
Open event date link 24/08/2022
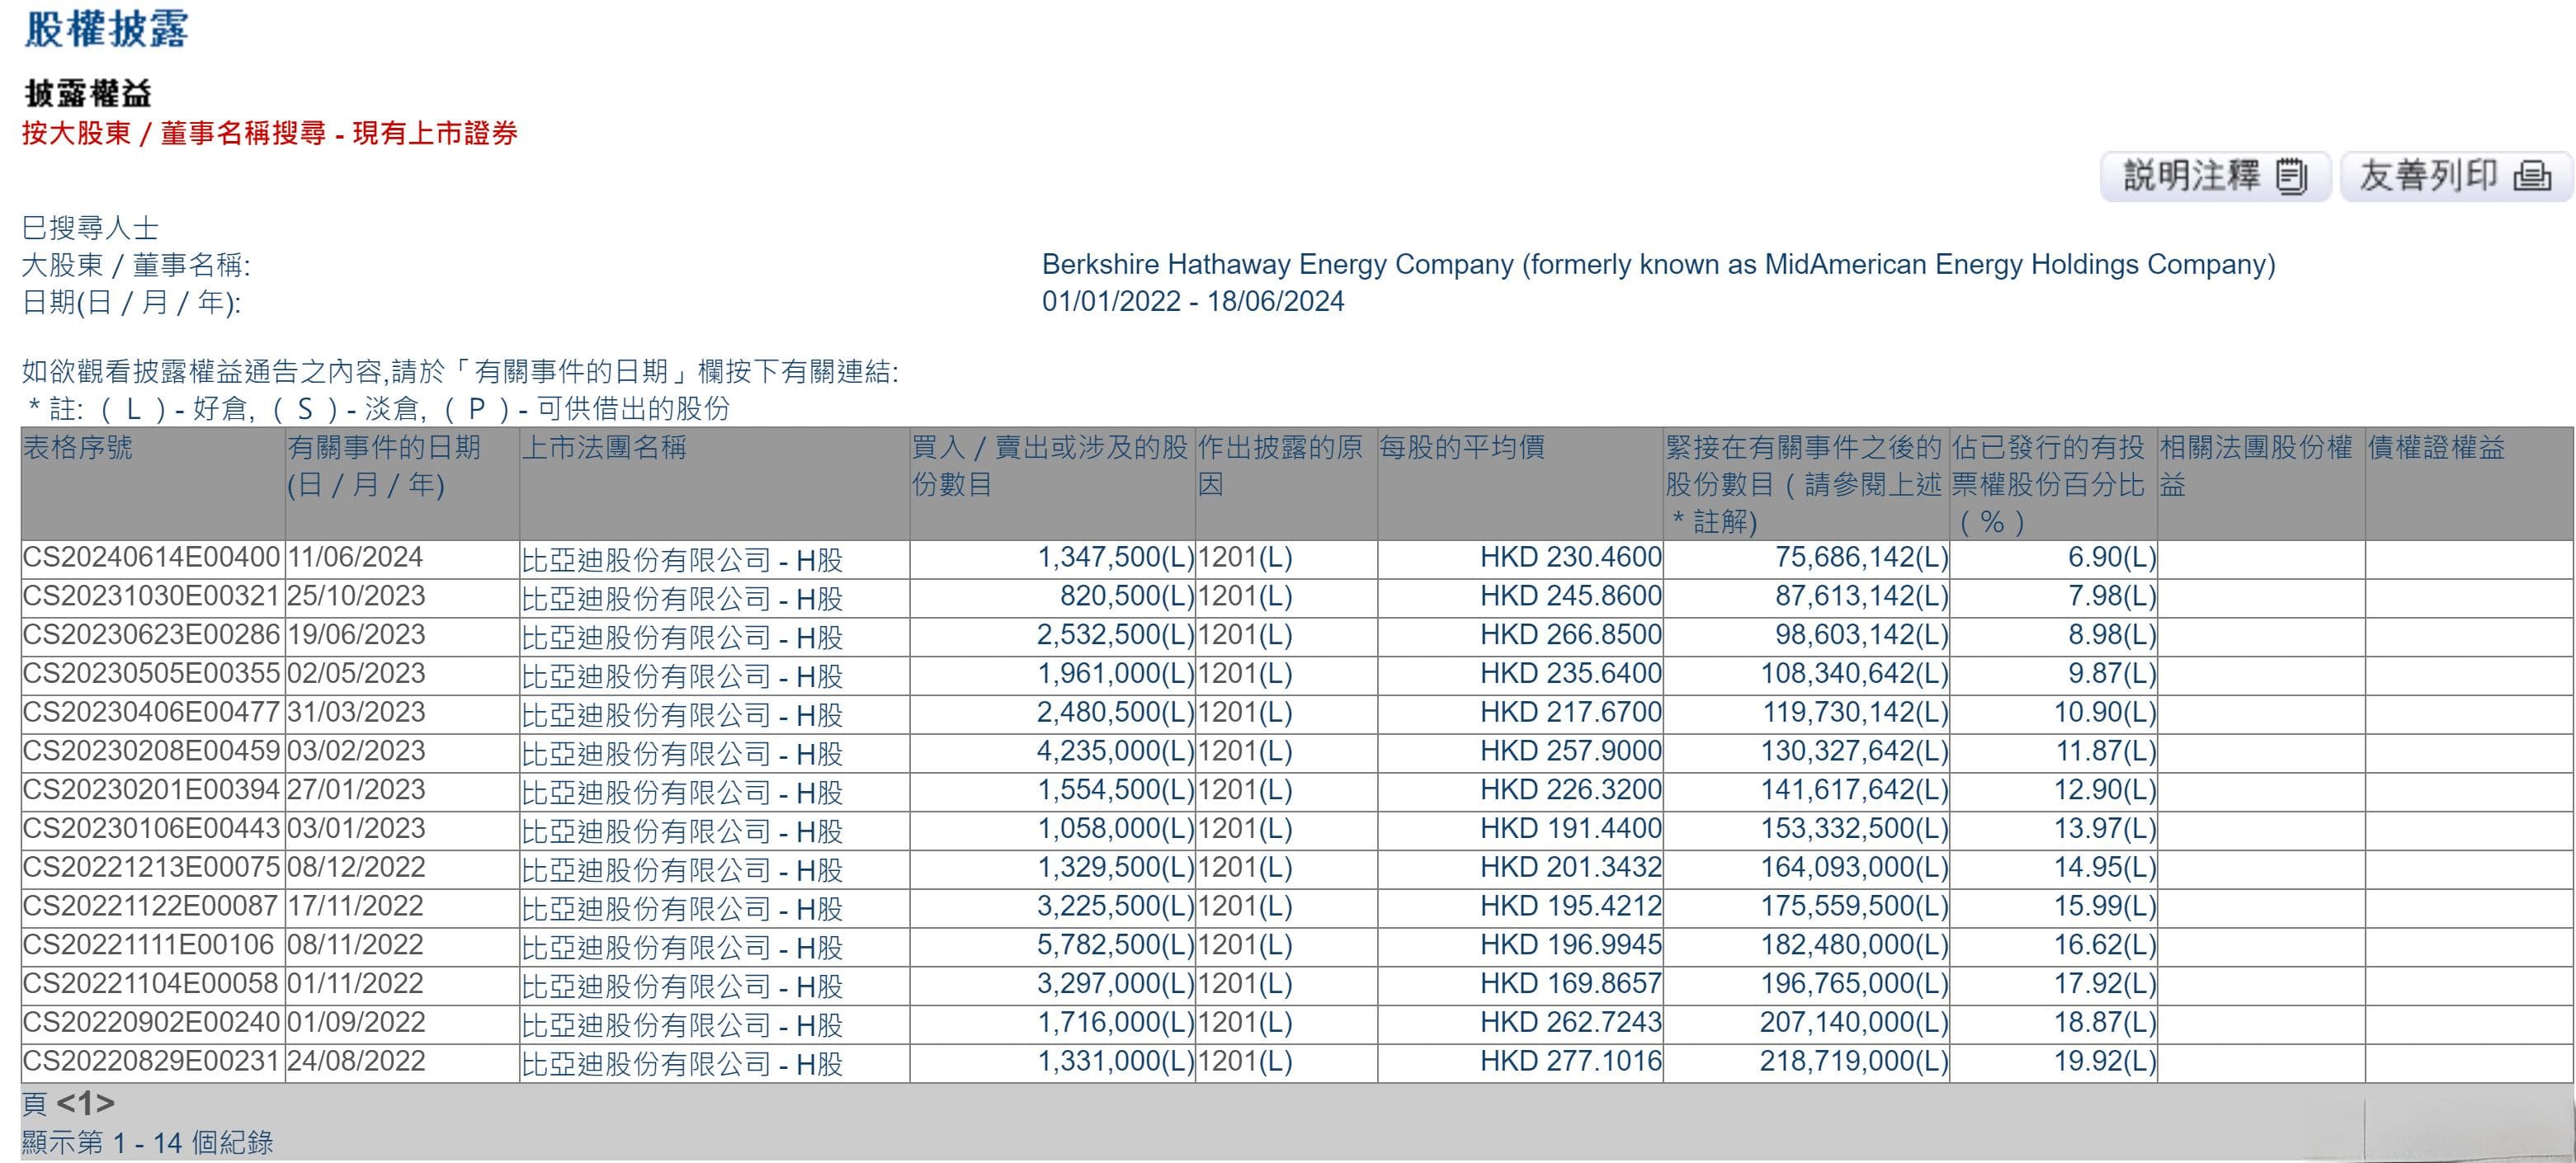tap(356, 1062)
